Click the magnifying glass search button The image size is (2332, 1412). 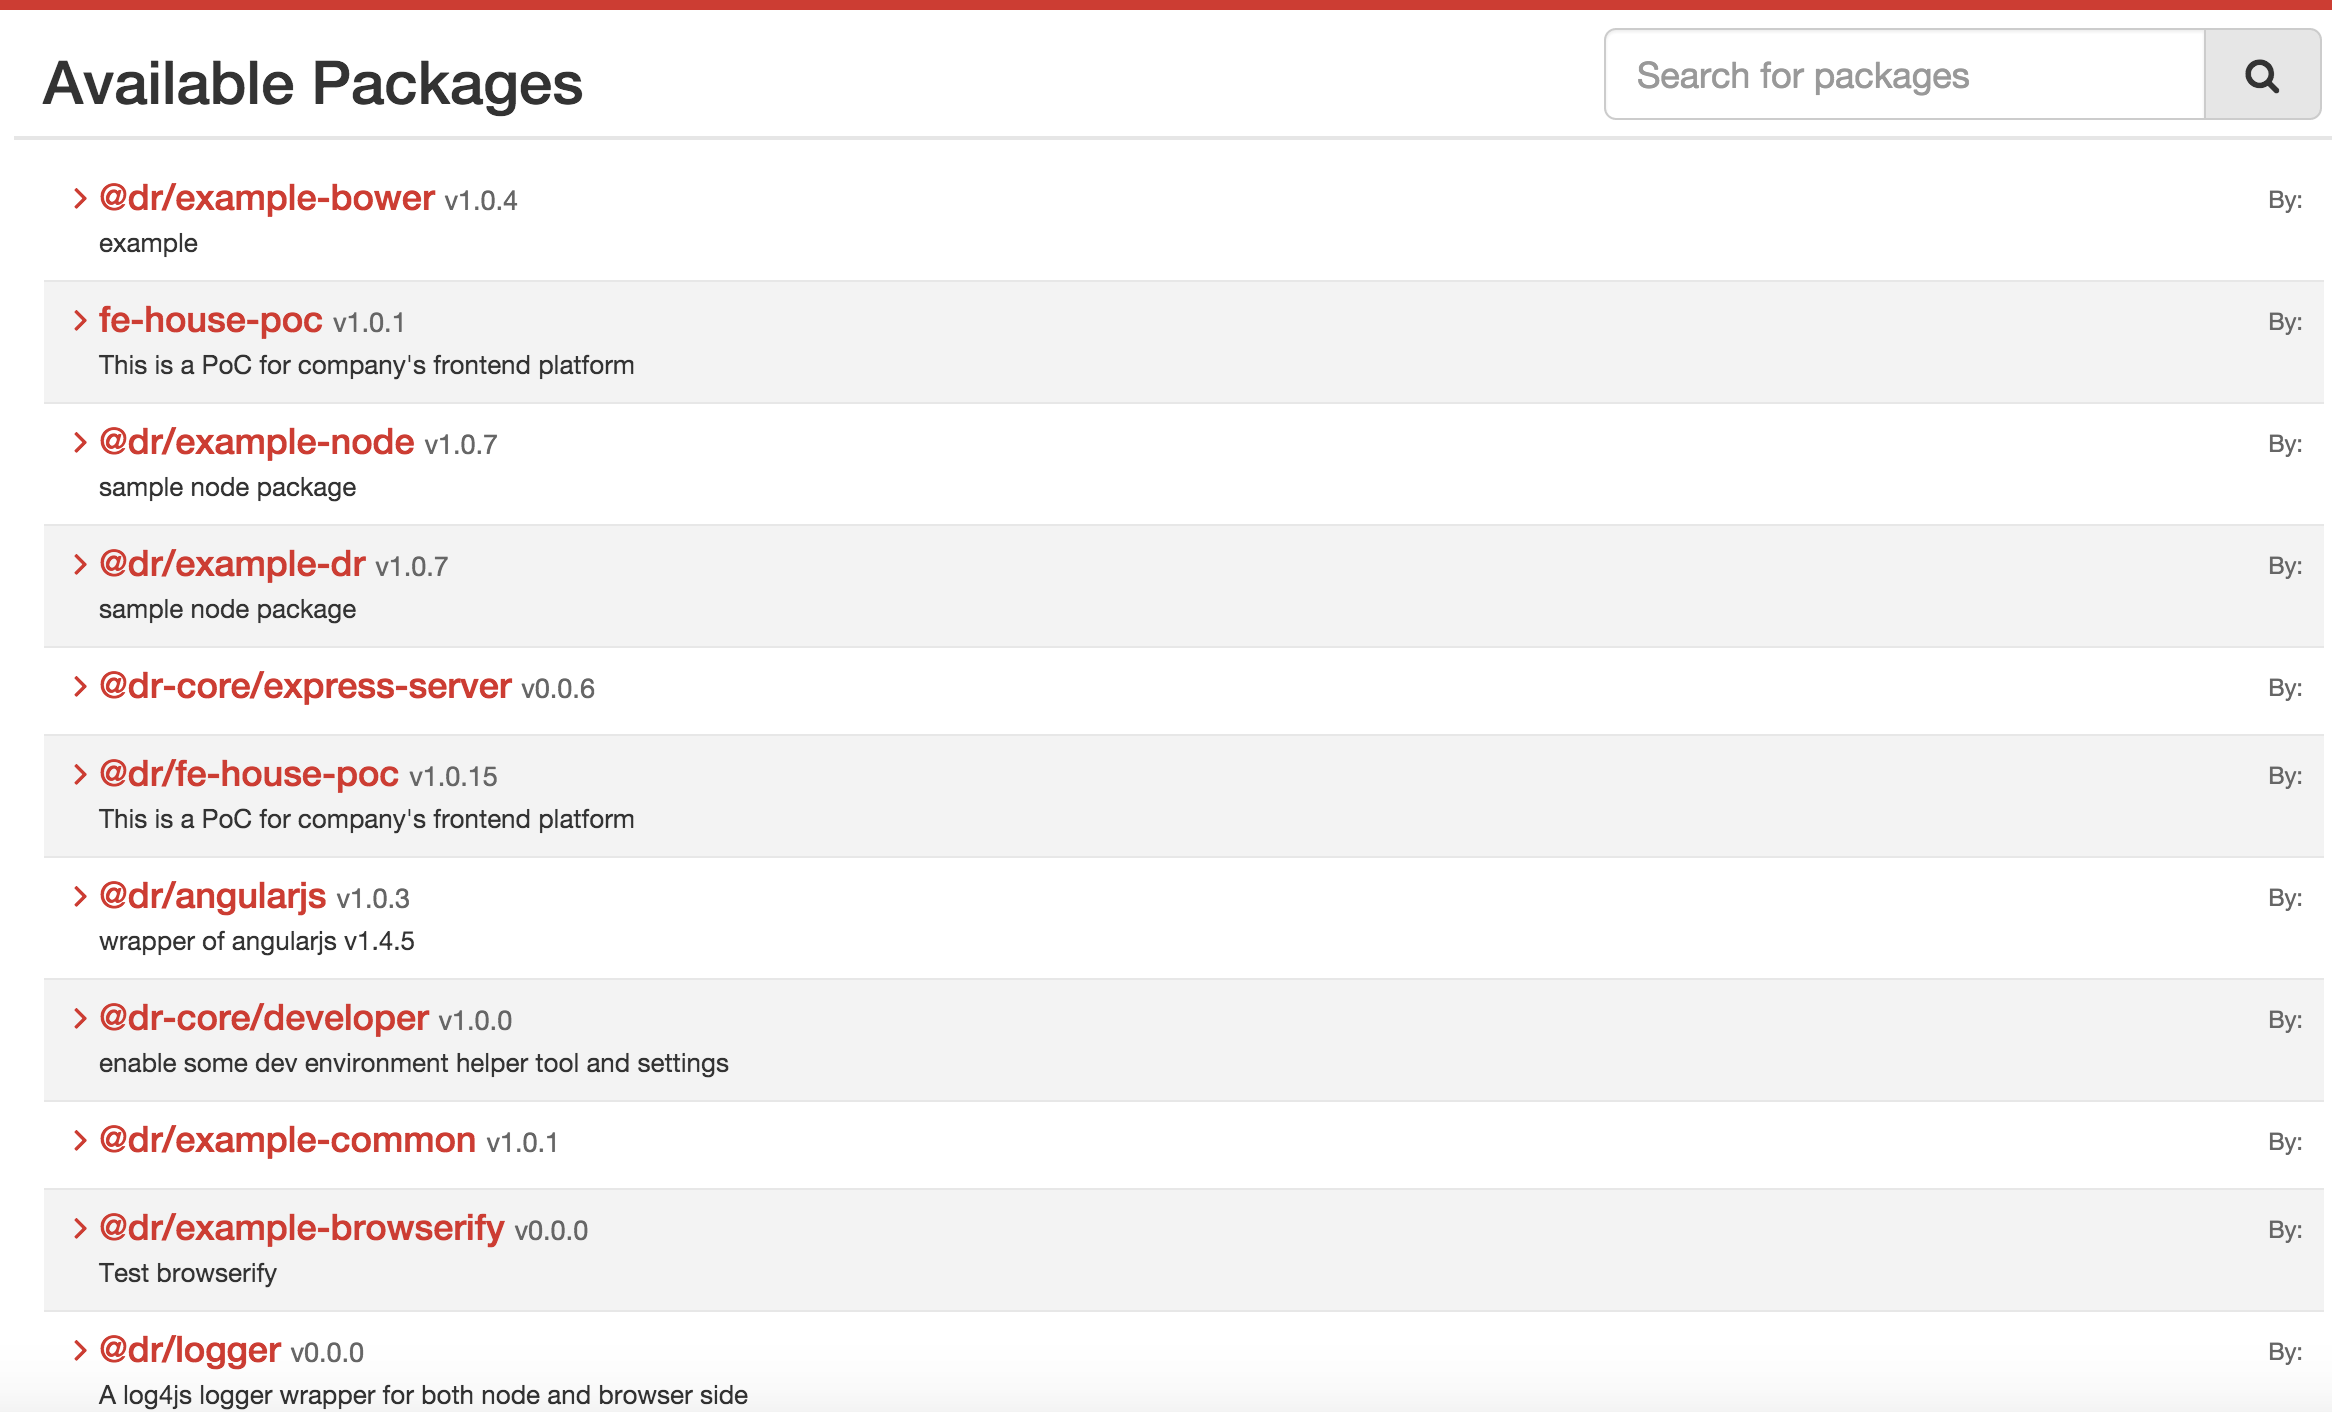[x=2261, y=76]
